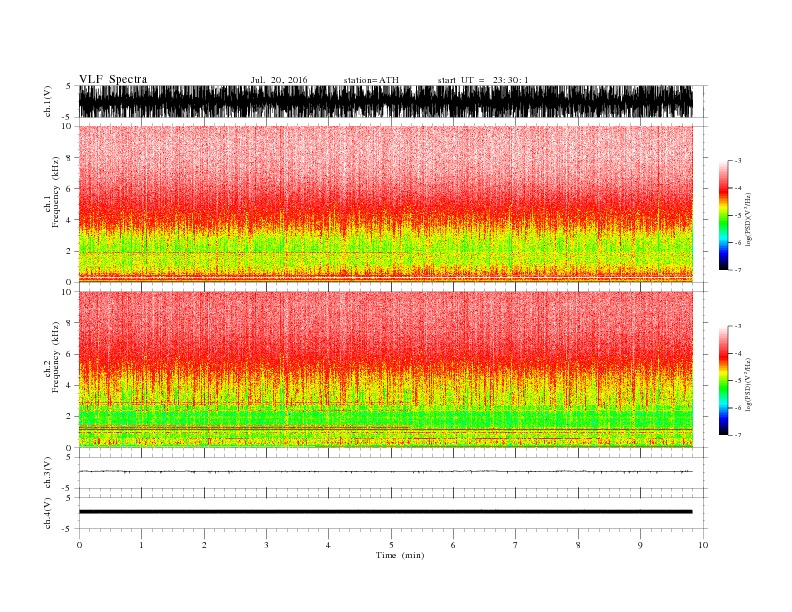Click time axis tick label "1"
Image resolution: width=792 pixels, height=612 pixels.
point(141,545)
